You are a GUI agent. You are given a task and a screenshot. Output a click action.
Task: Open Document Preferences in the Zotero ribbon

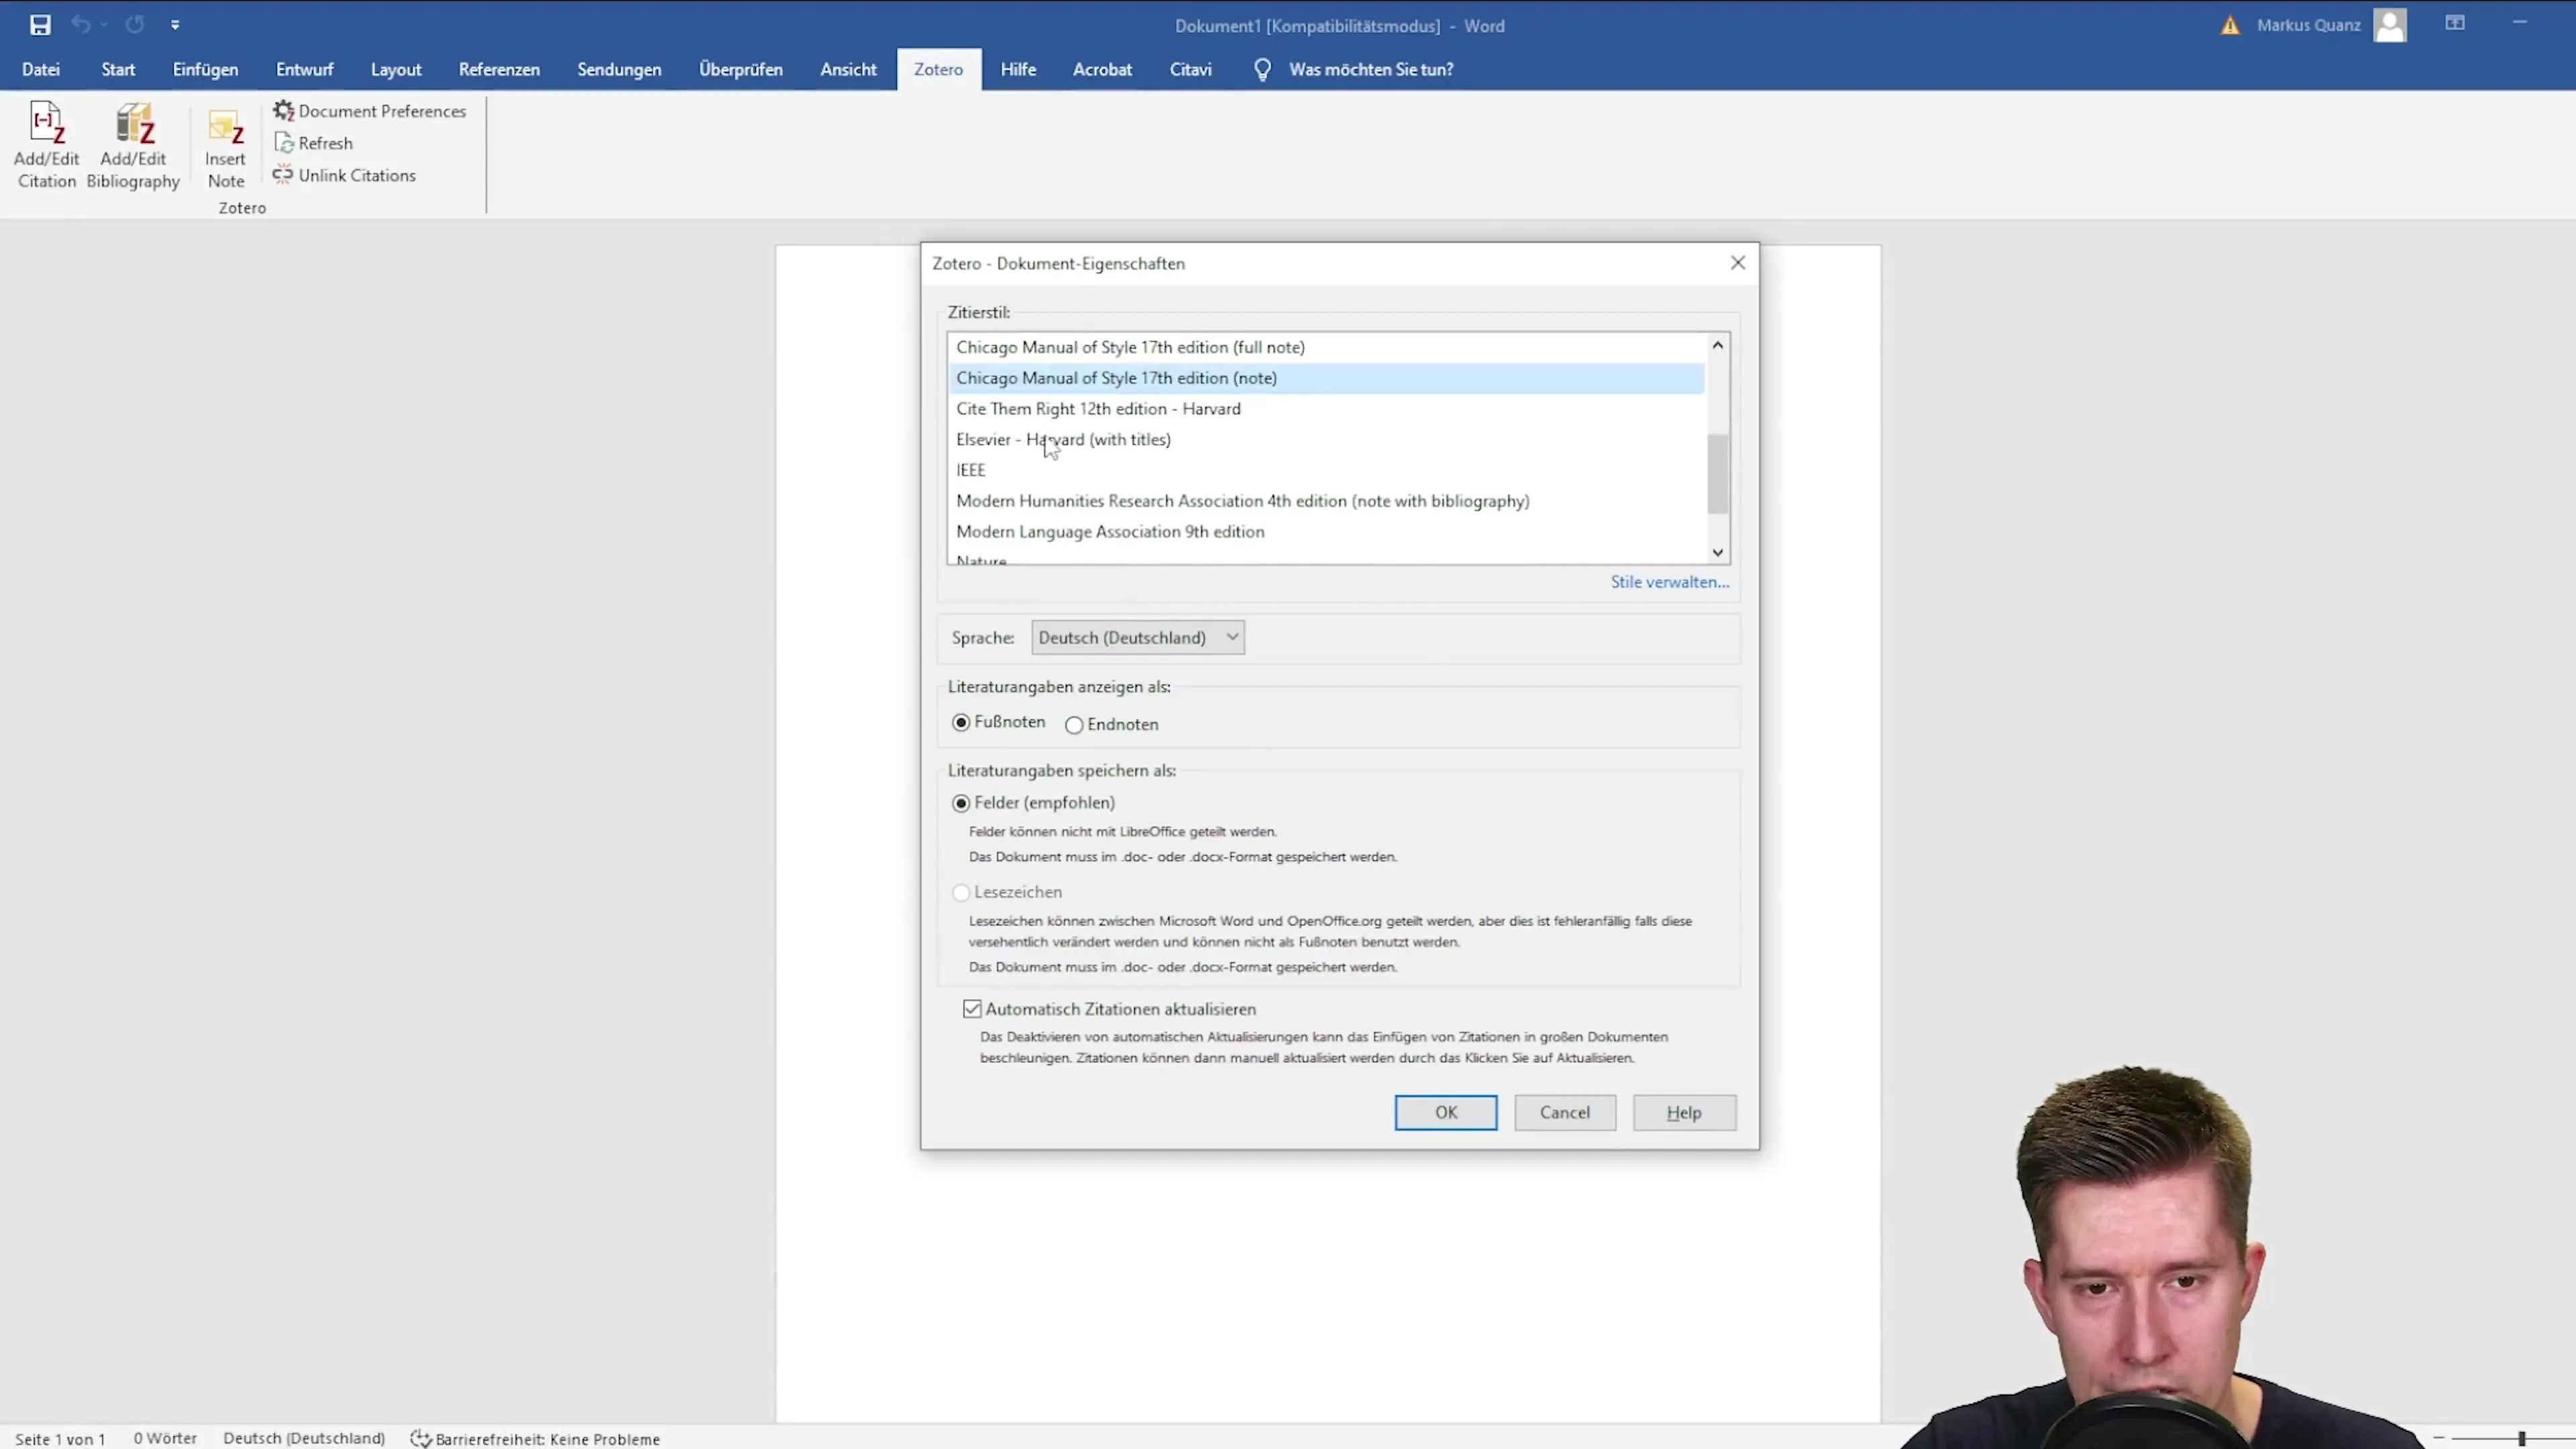(370, 111)
